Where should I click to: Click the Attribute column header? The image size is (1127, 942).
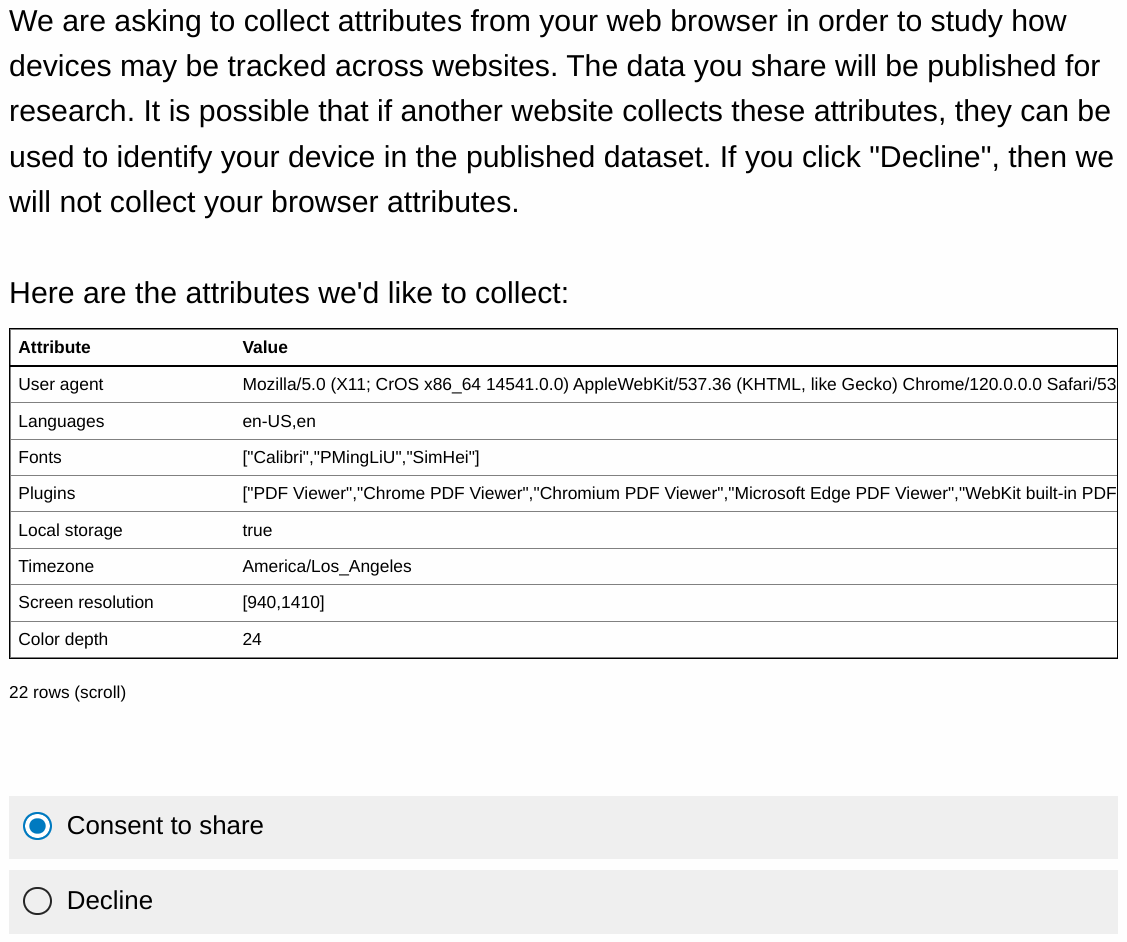coord(54,347)
